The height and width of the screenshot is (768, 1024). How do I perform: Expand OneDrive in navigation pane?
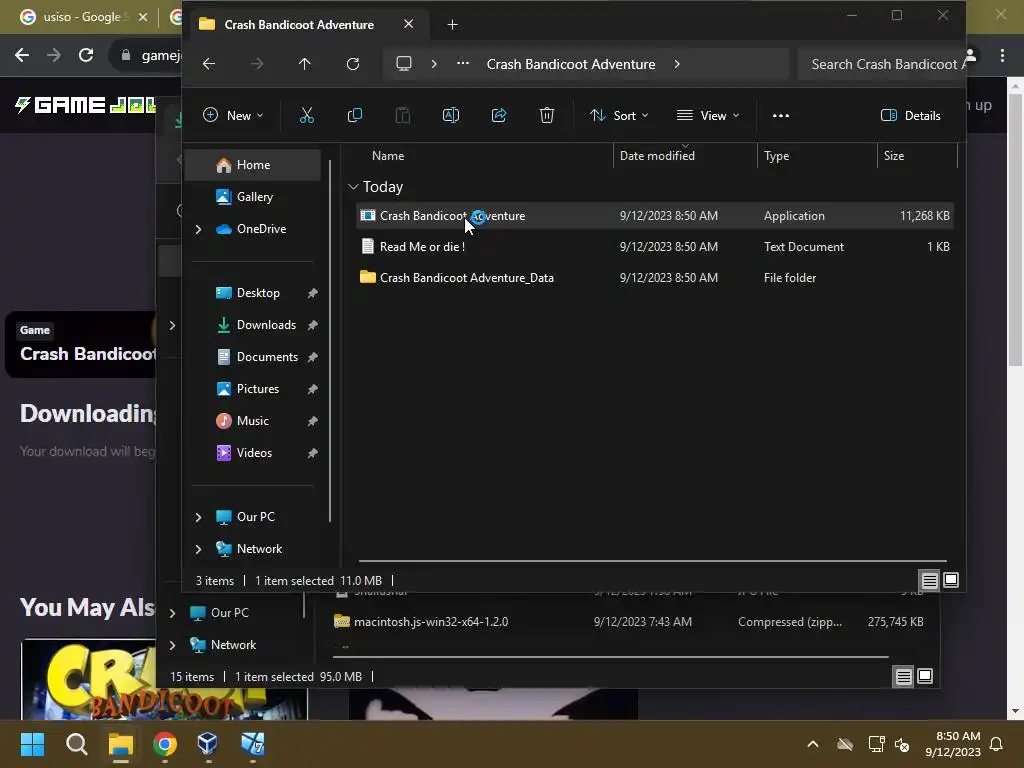pyautogui.click(x=199, y=229)
